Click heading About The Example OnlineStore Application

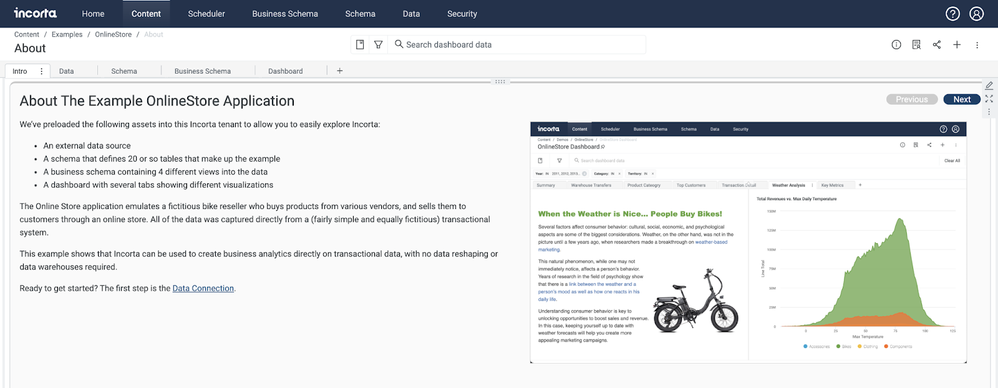click(157, 100)
